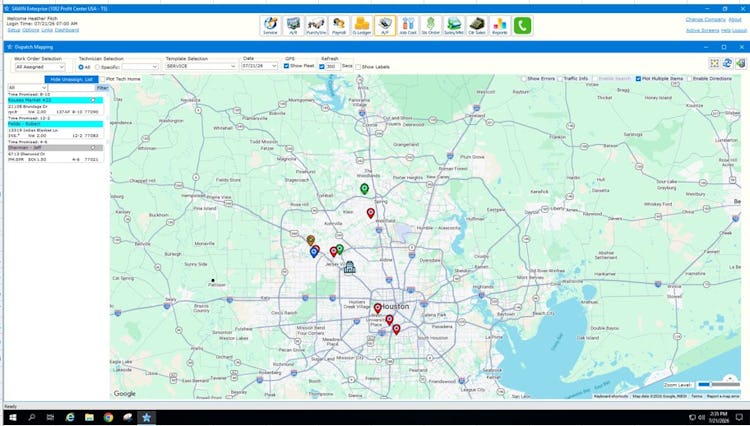Viewport: 750px width, 426px height.
Task: Select the red pin near Houston label
Action: (377, 308)
